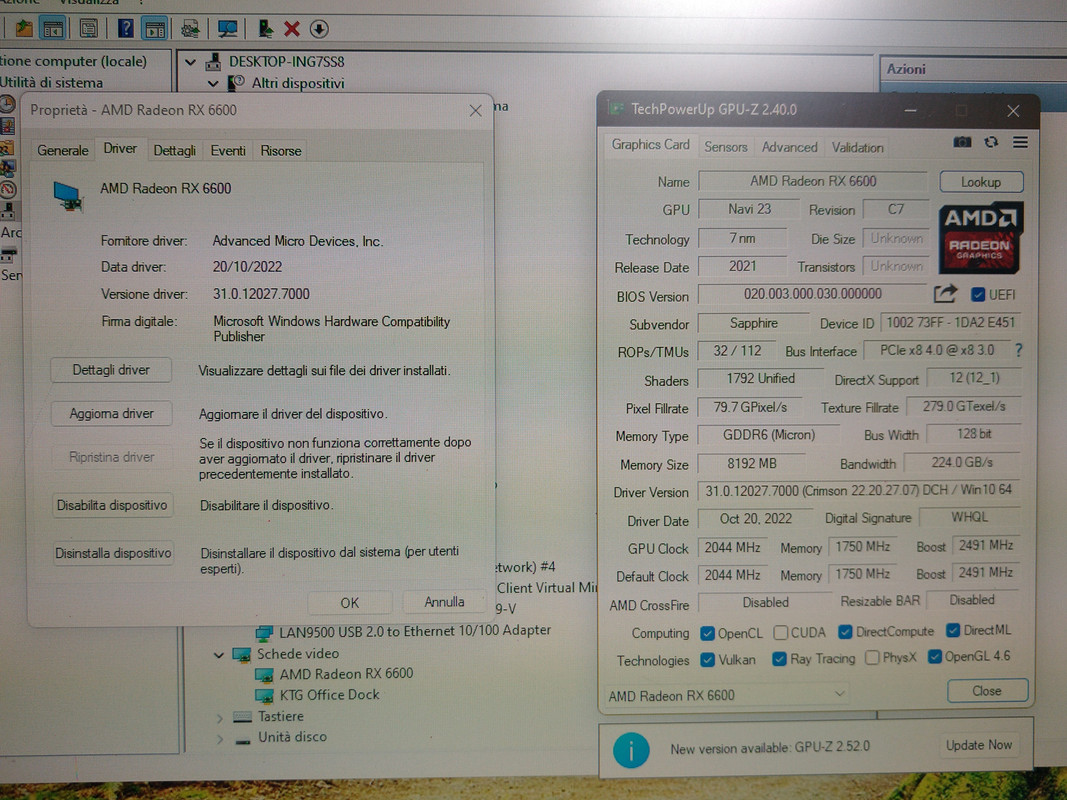This screenshot has height=800, width=1067.
Task: Toggle the DirectCompute checkbox
Action: [x=845, y=632]
